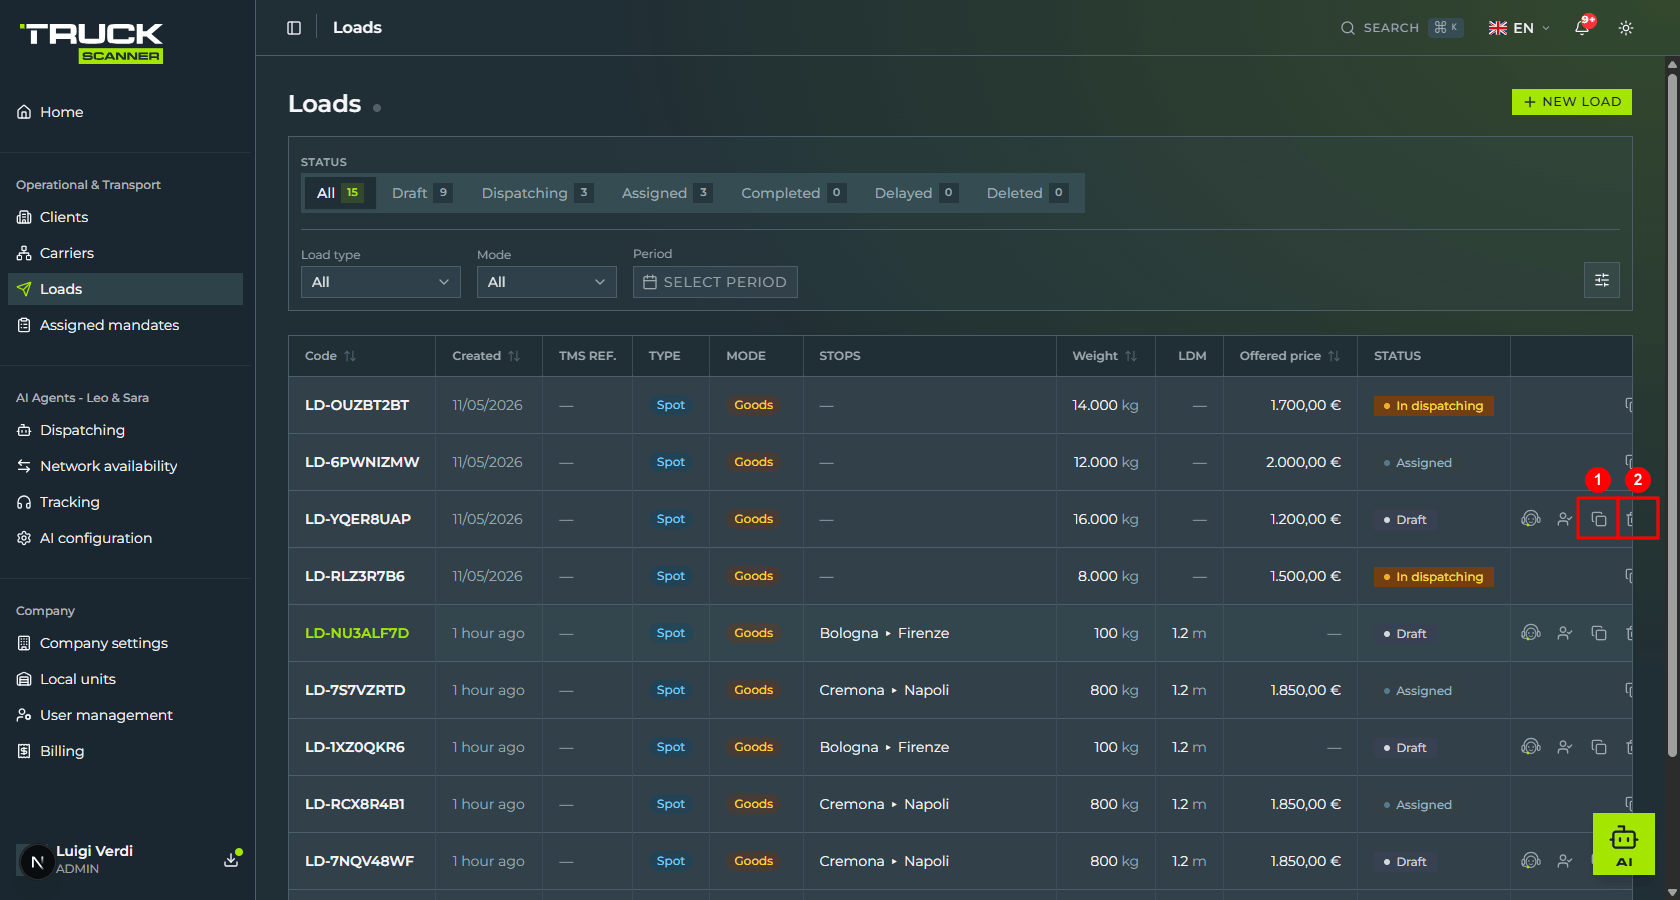Duplicate the load LD-YQER8UAP

pos(1599,519)
